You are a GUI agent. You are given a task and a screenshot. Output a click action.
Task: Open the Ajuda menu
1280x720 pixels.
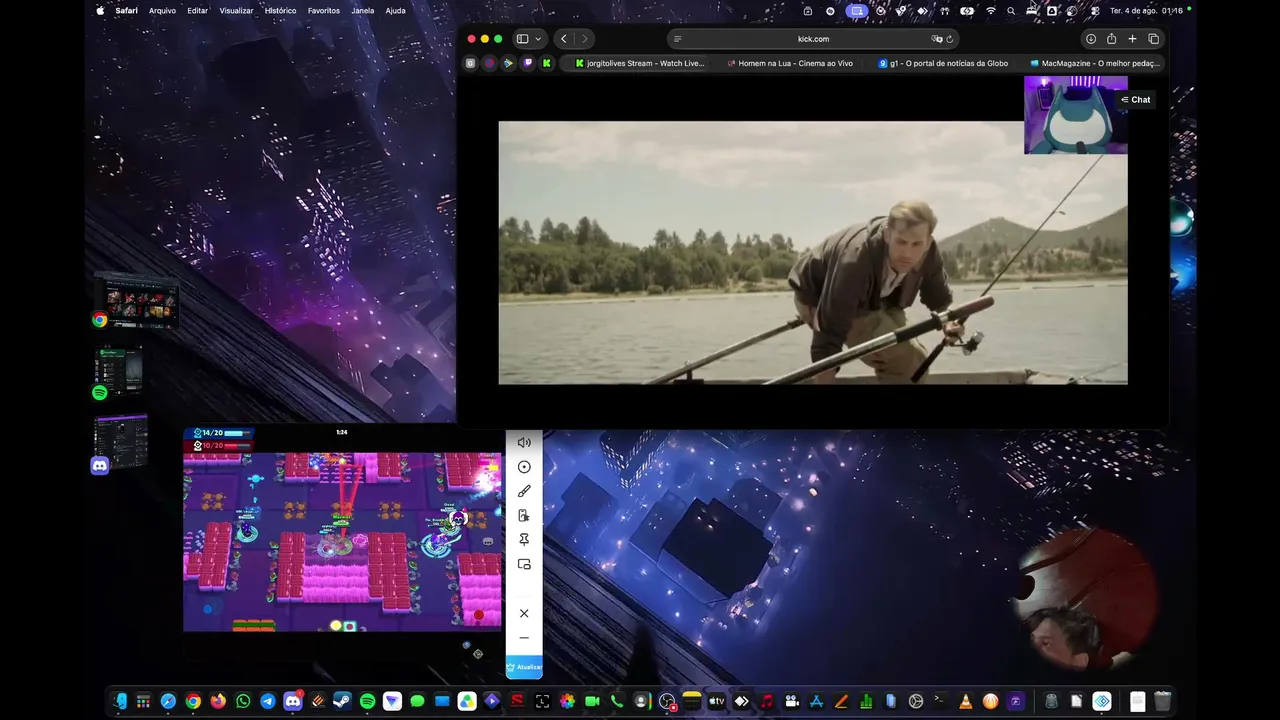[395, 10]
